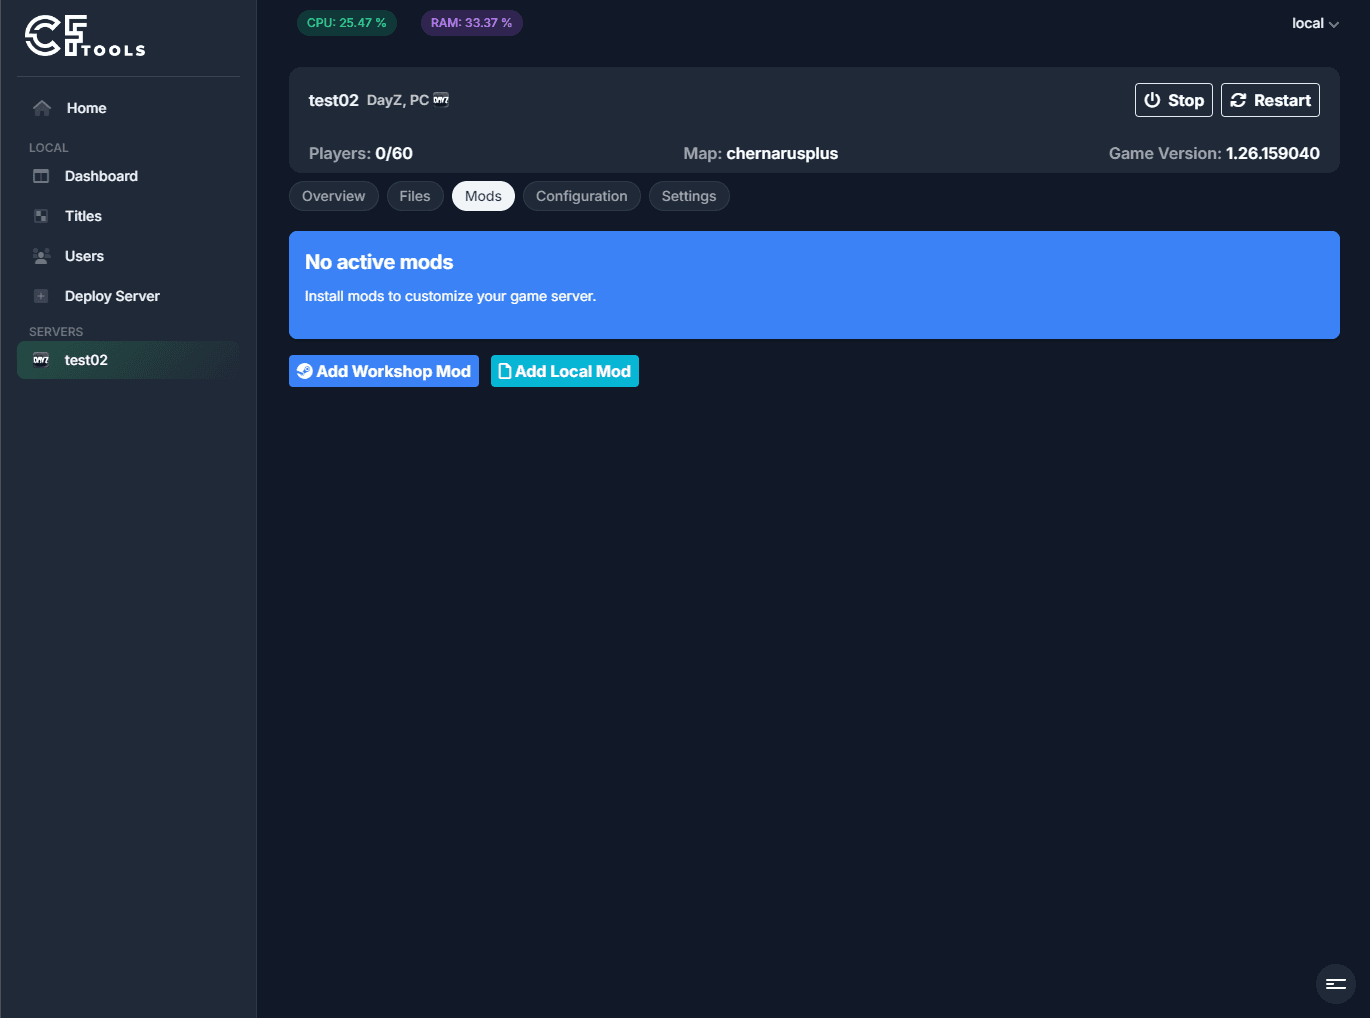Open Titles from the sidebar

[128, 216]
